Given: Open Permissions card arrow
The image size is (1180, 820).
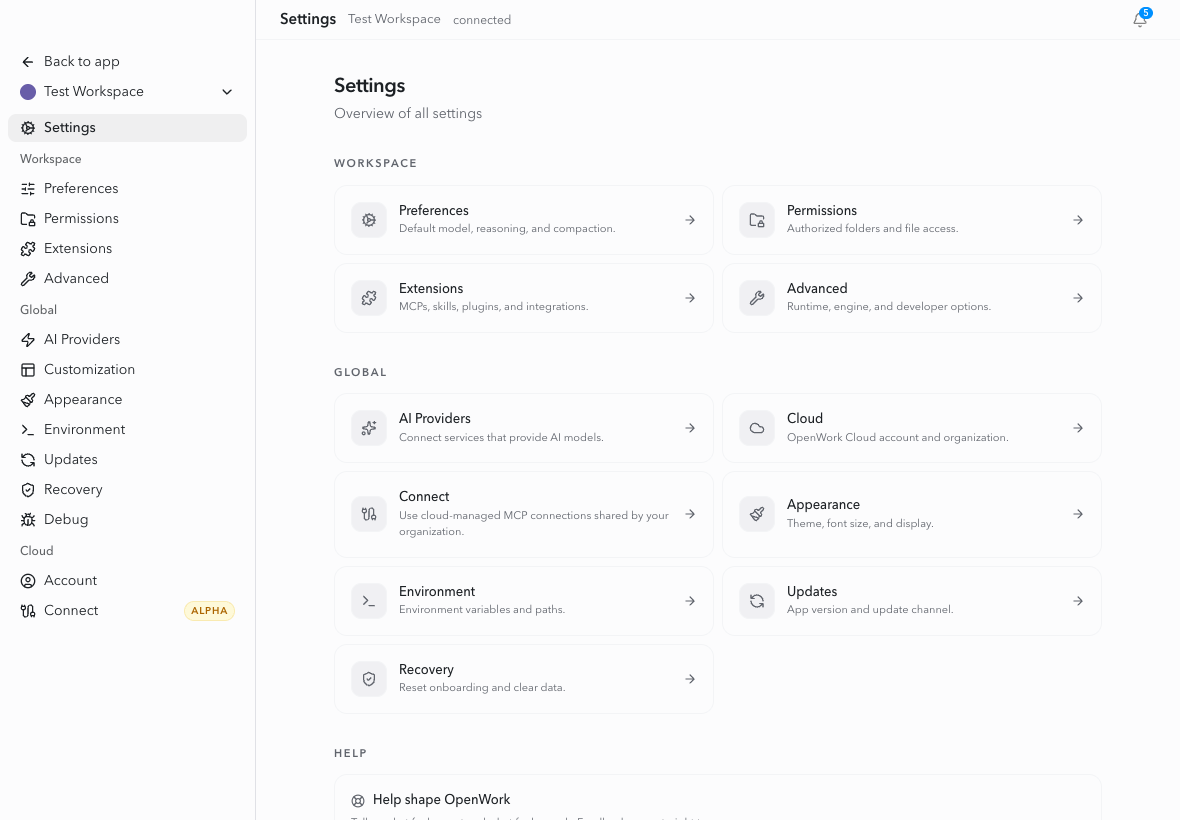Looking at the screenshot, I should click(1078, 220).
